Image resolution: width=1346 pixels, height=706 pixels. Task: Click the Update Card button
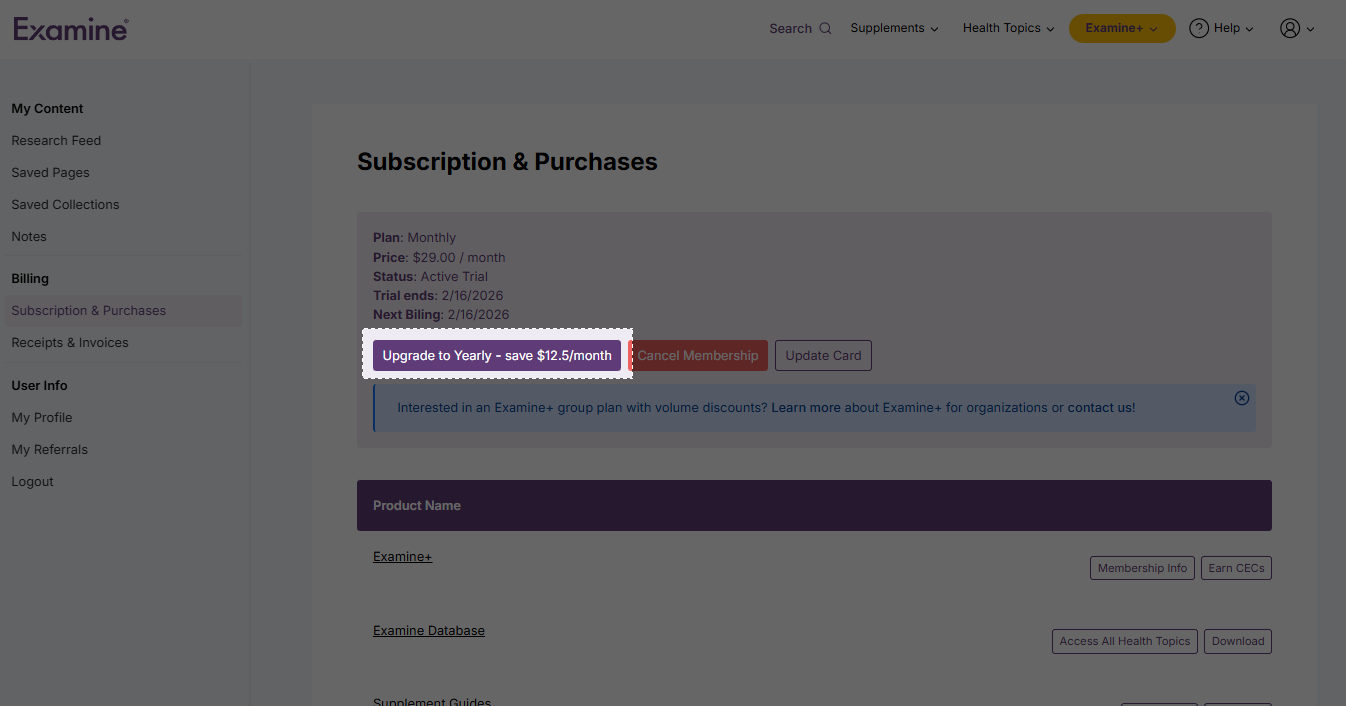823,355
